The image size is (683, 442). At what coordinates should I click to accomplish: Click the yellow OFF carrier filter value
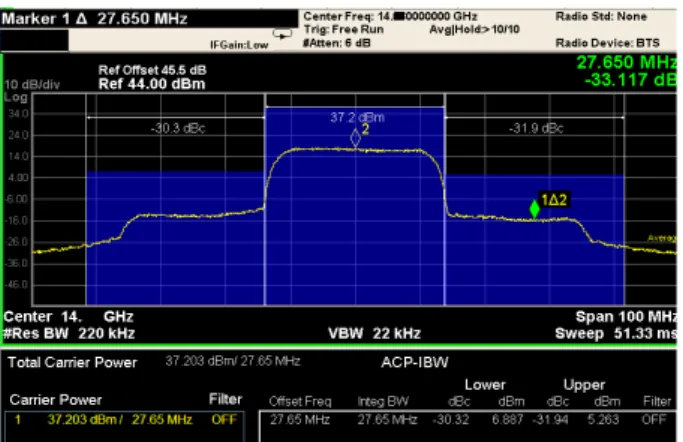coord(223,420)
